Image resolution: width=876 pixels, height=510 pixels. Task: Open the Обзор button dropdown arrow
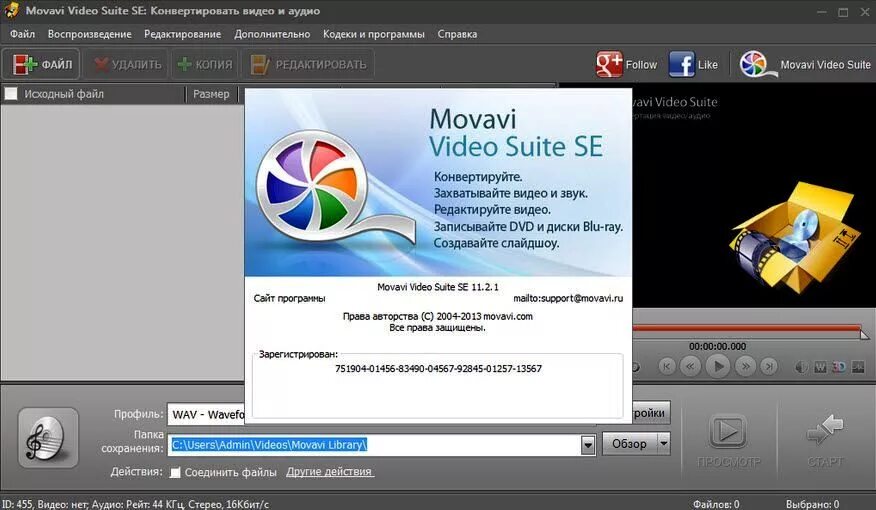pos(663,444)
